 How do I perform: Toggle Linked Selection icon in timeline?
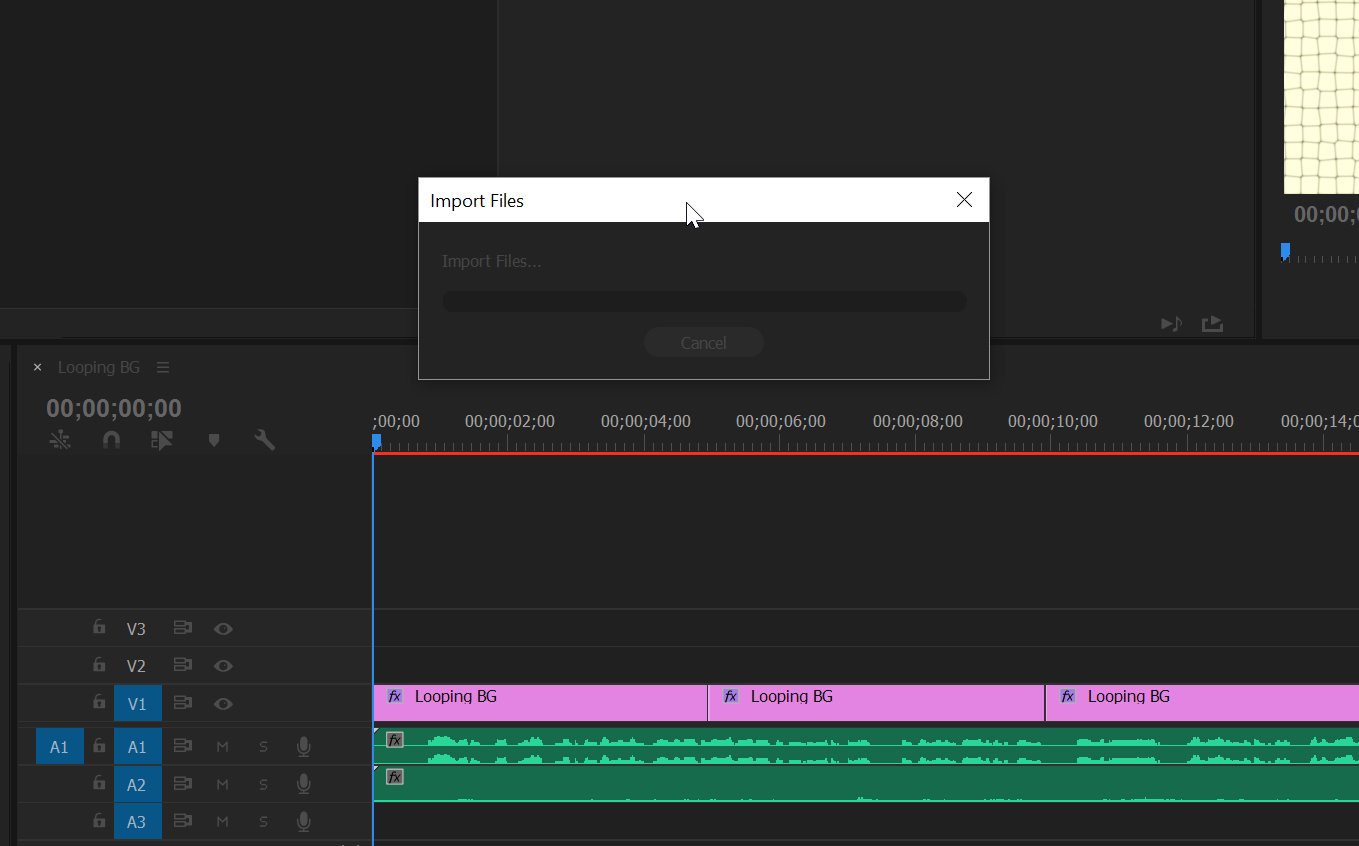click(x=162, y=440)
